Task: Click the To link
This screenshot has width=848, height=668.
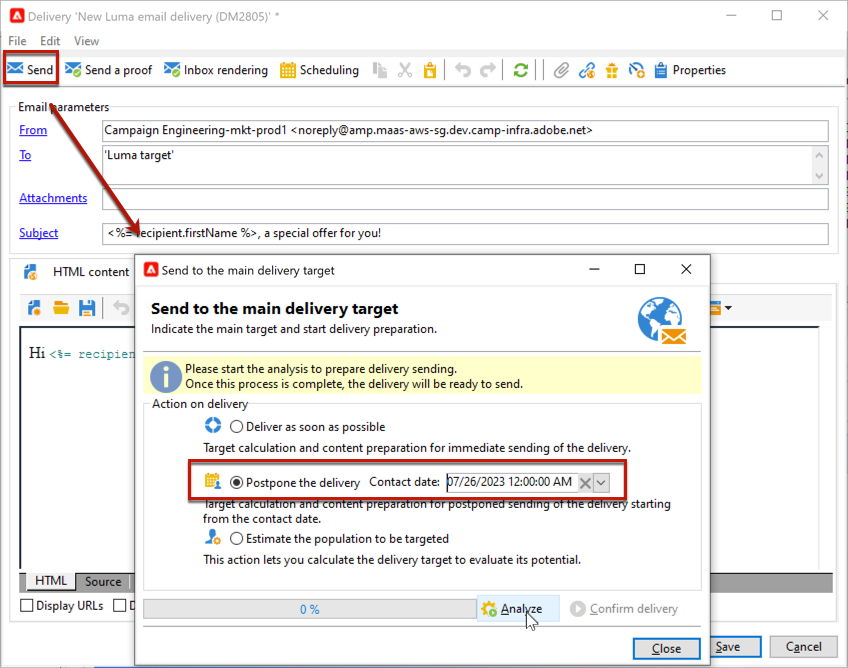Action: (25, 155)
